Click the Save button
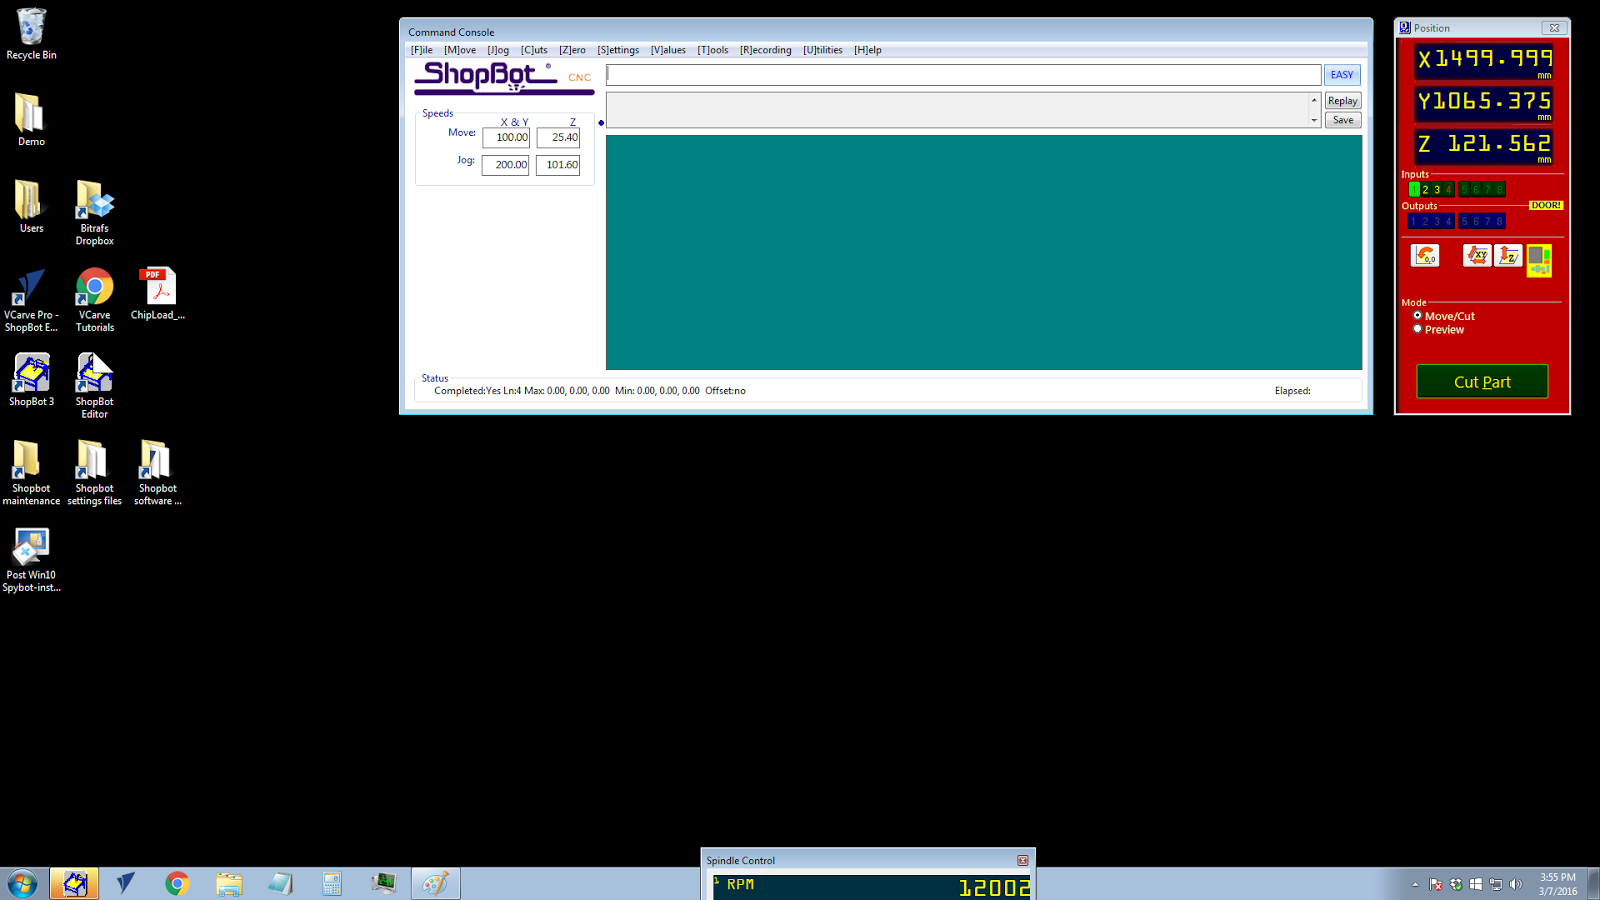The height and width of the screenshot is (900, 1600). coord(1343,120)
